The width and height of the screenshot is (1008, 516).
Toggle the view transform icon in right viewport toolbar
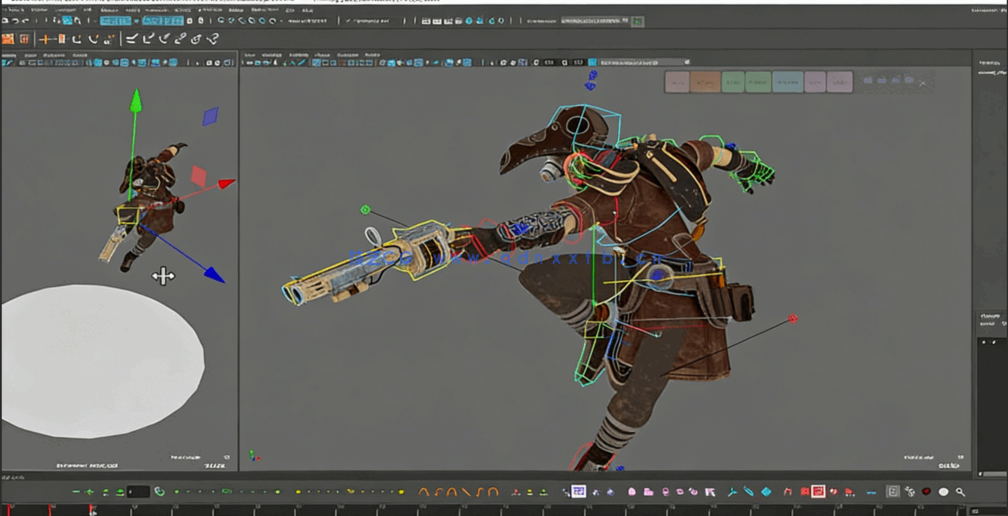[593, 62]
